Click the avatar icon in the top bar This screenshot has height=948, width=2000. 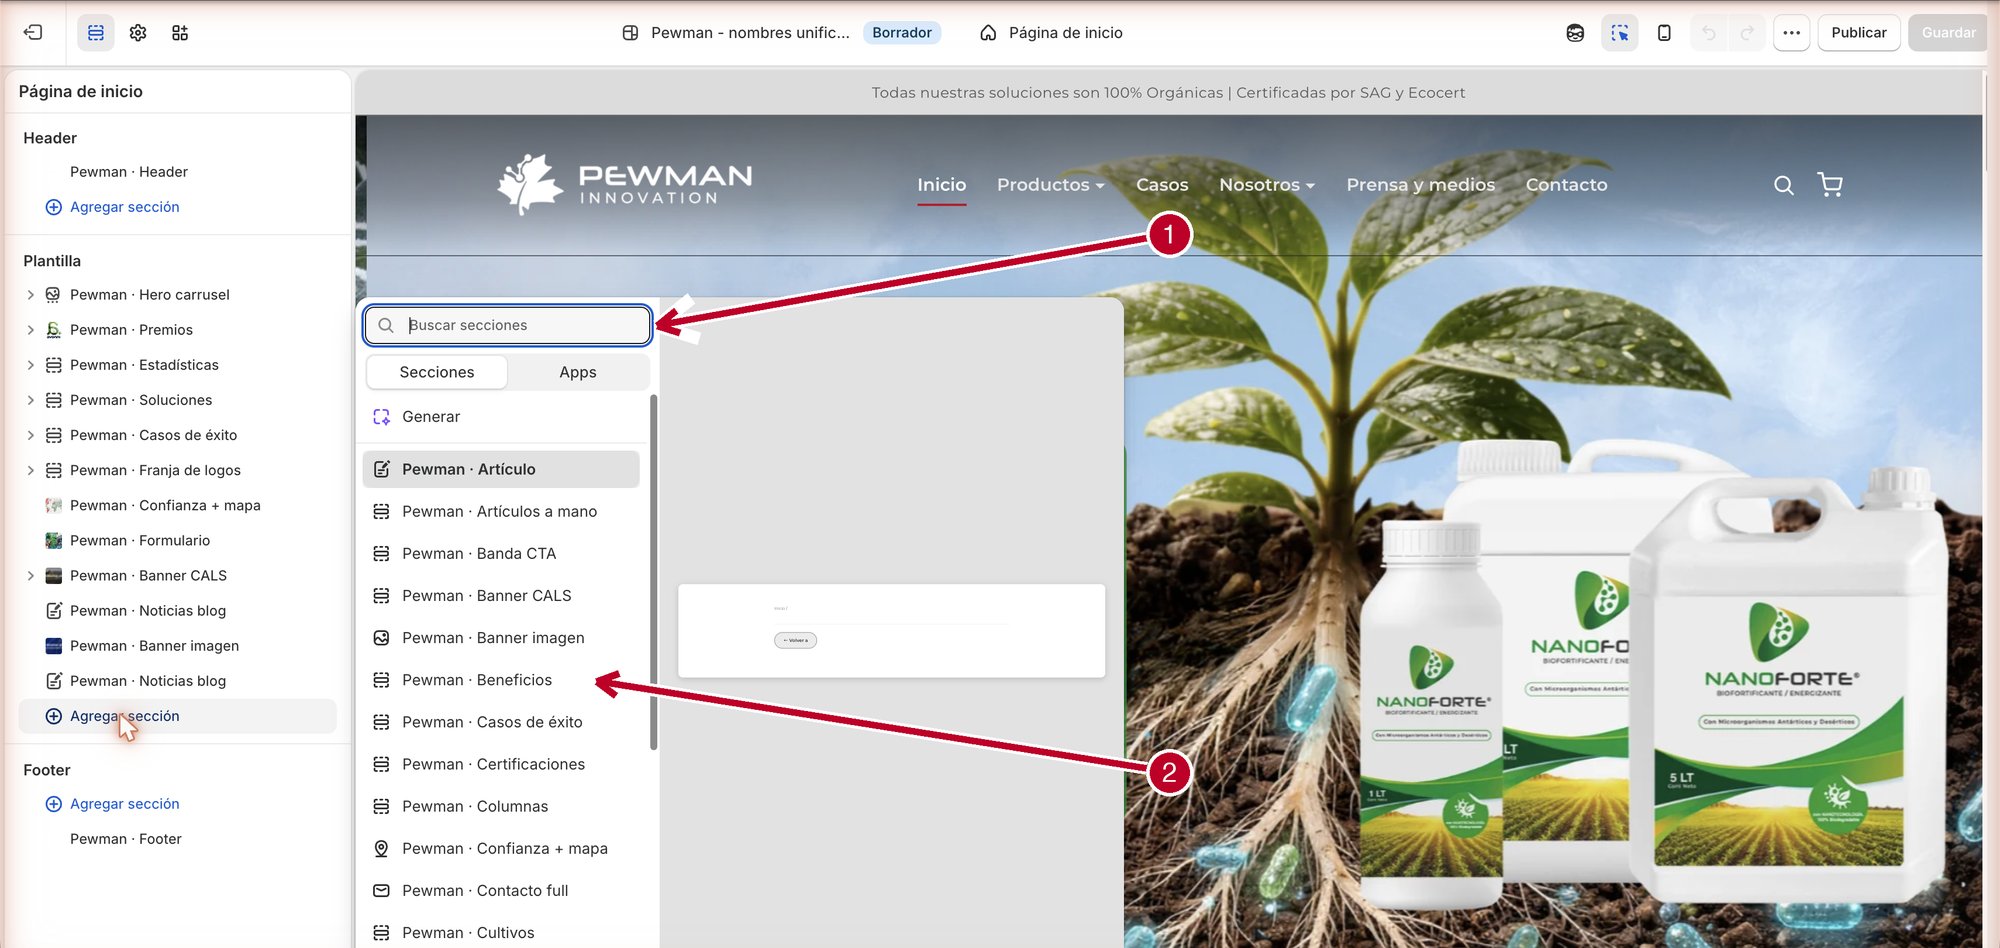(1575, 33)
